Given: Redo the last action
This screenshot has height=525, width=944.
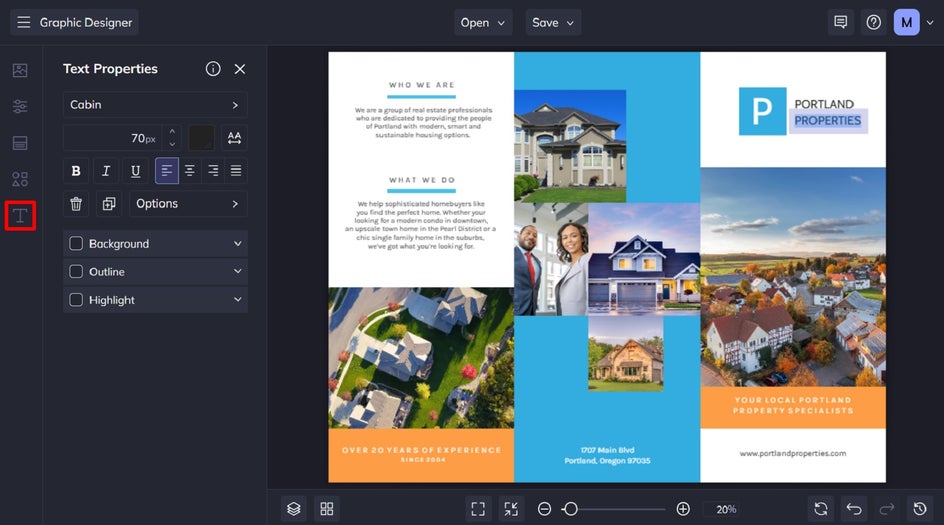Looking at the screenshot, I should tap(887, 509).
